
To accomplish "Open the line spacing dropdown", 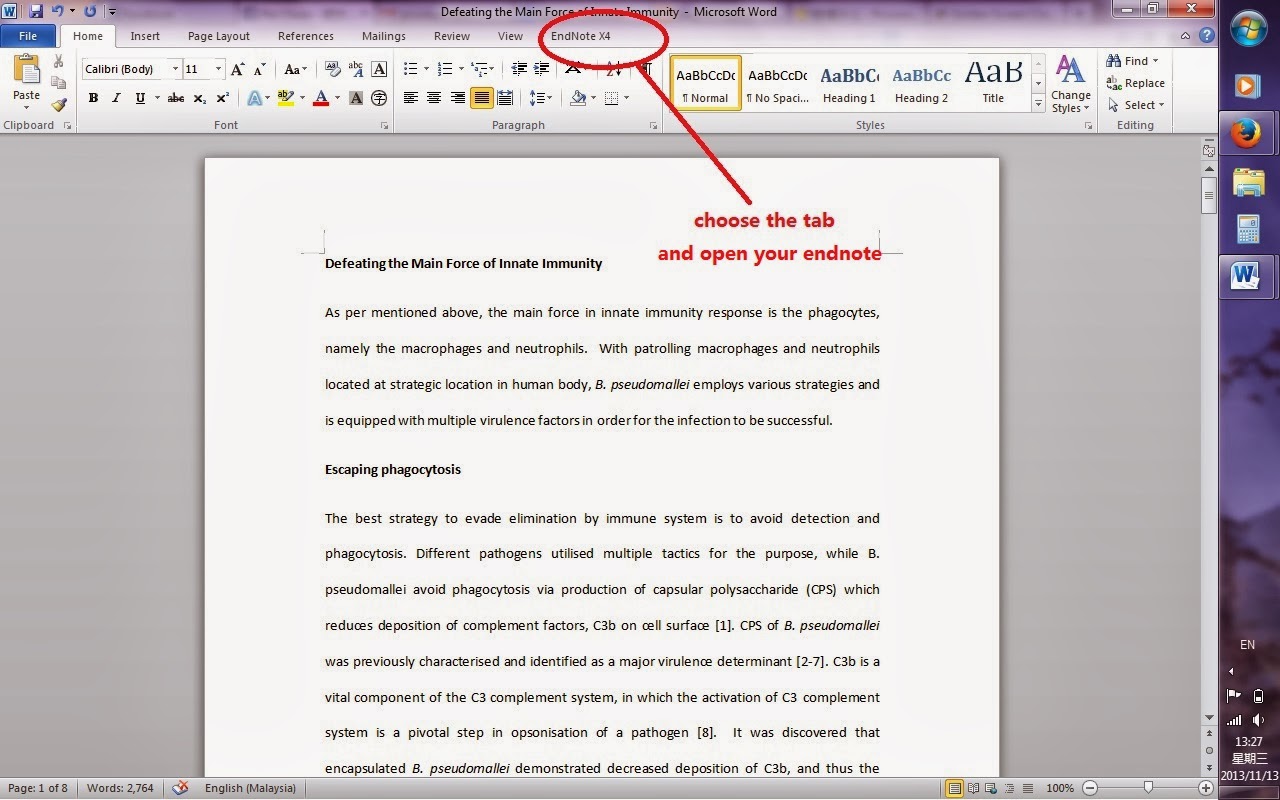I will [x=540, y=97].
